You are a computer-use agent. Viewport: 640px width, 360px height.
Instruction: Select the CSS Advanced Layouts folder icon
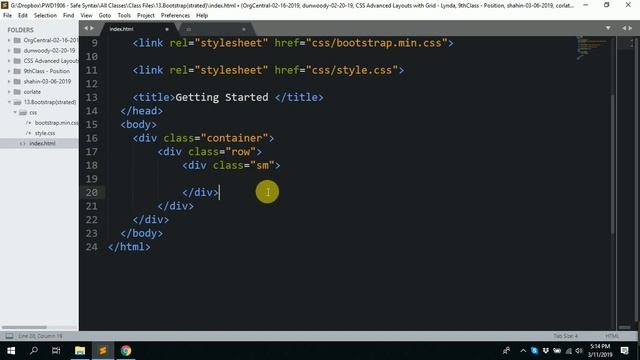pyautogui.click(x=17, y=61)
